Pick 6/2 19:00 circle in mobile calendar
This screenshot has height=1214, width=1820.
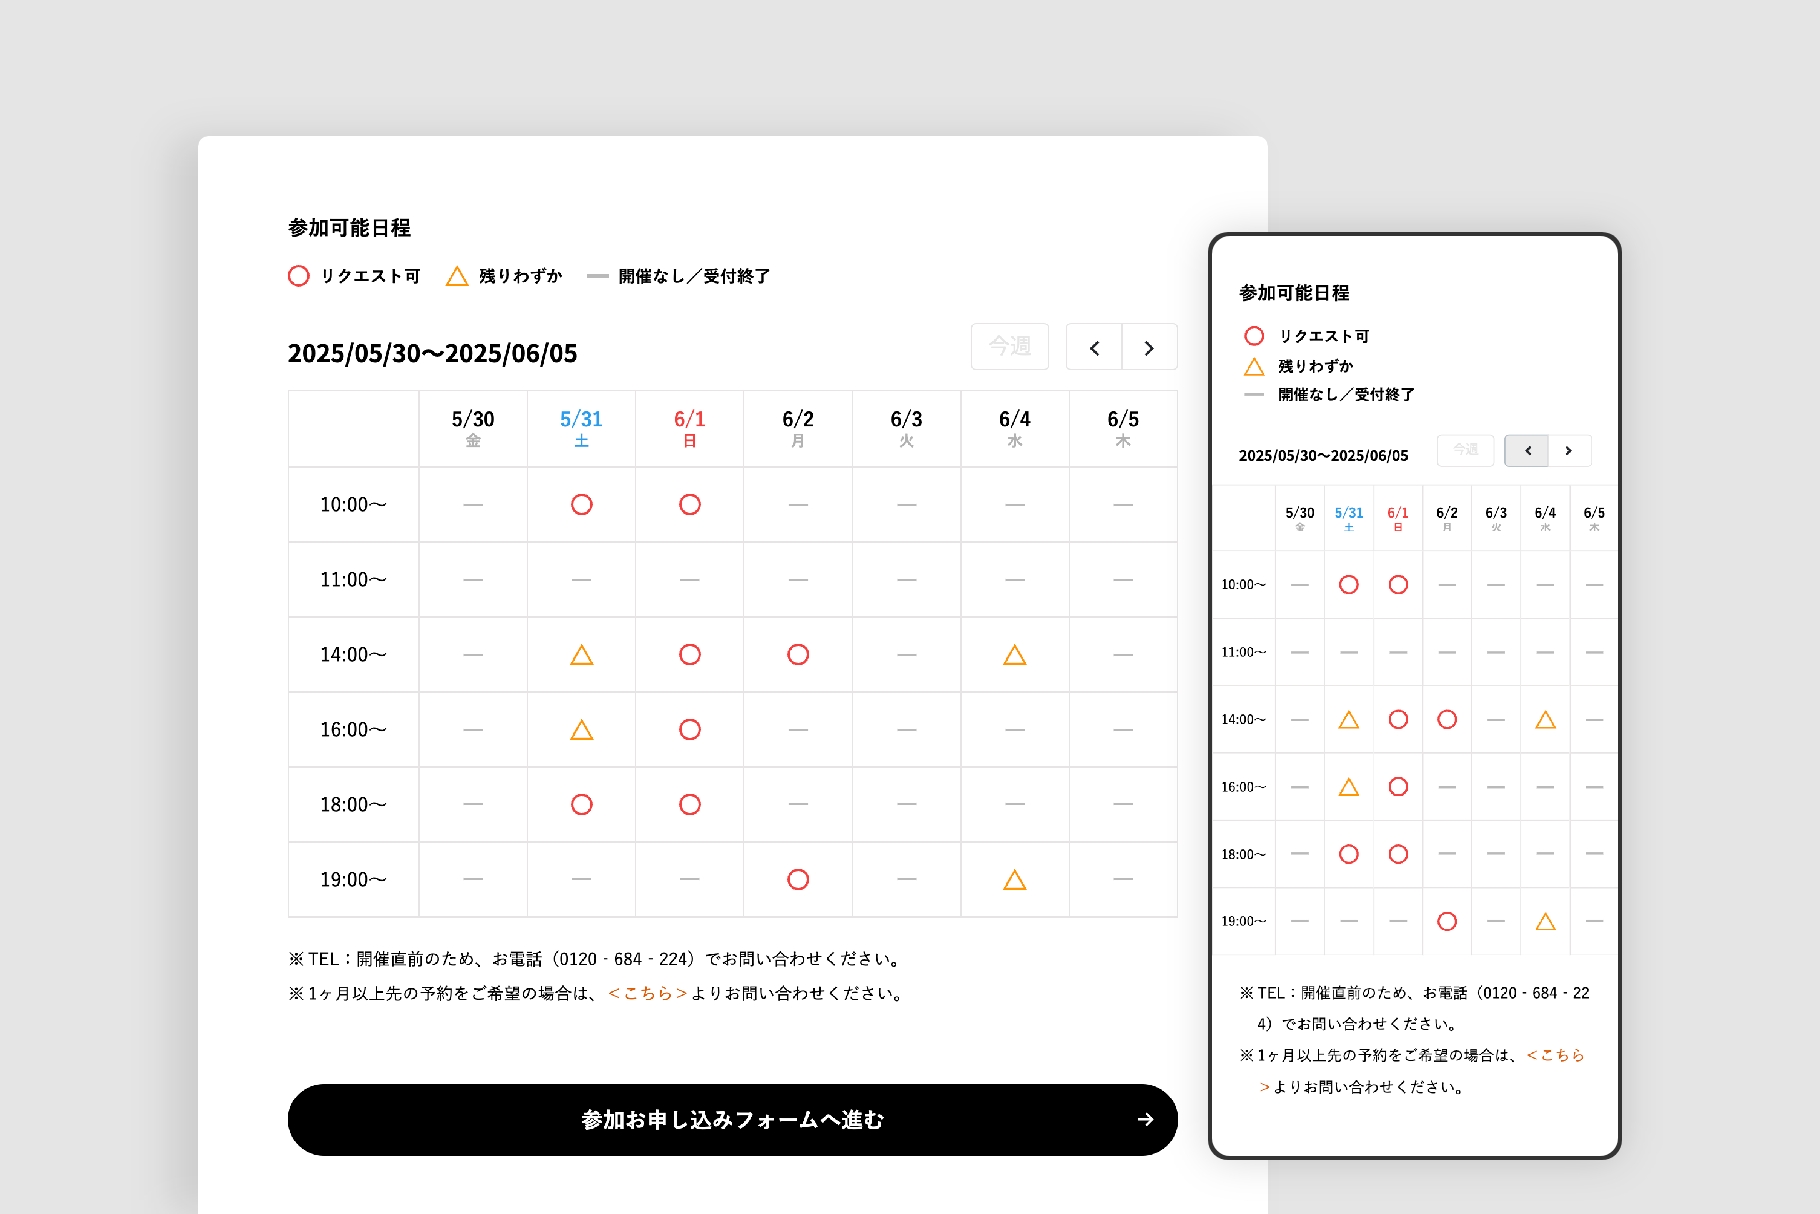tap(1447, 922)
